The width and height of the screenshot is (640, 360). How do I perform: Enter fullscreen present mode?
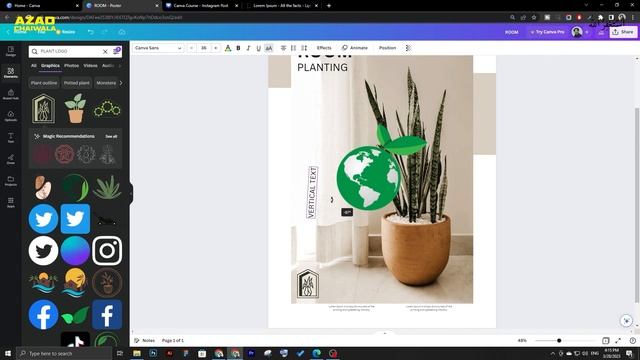[x=618, y=340]
